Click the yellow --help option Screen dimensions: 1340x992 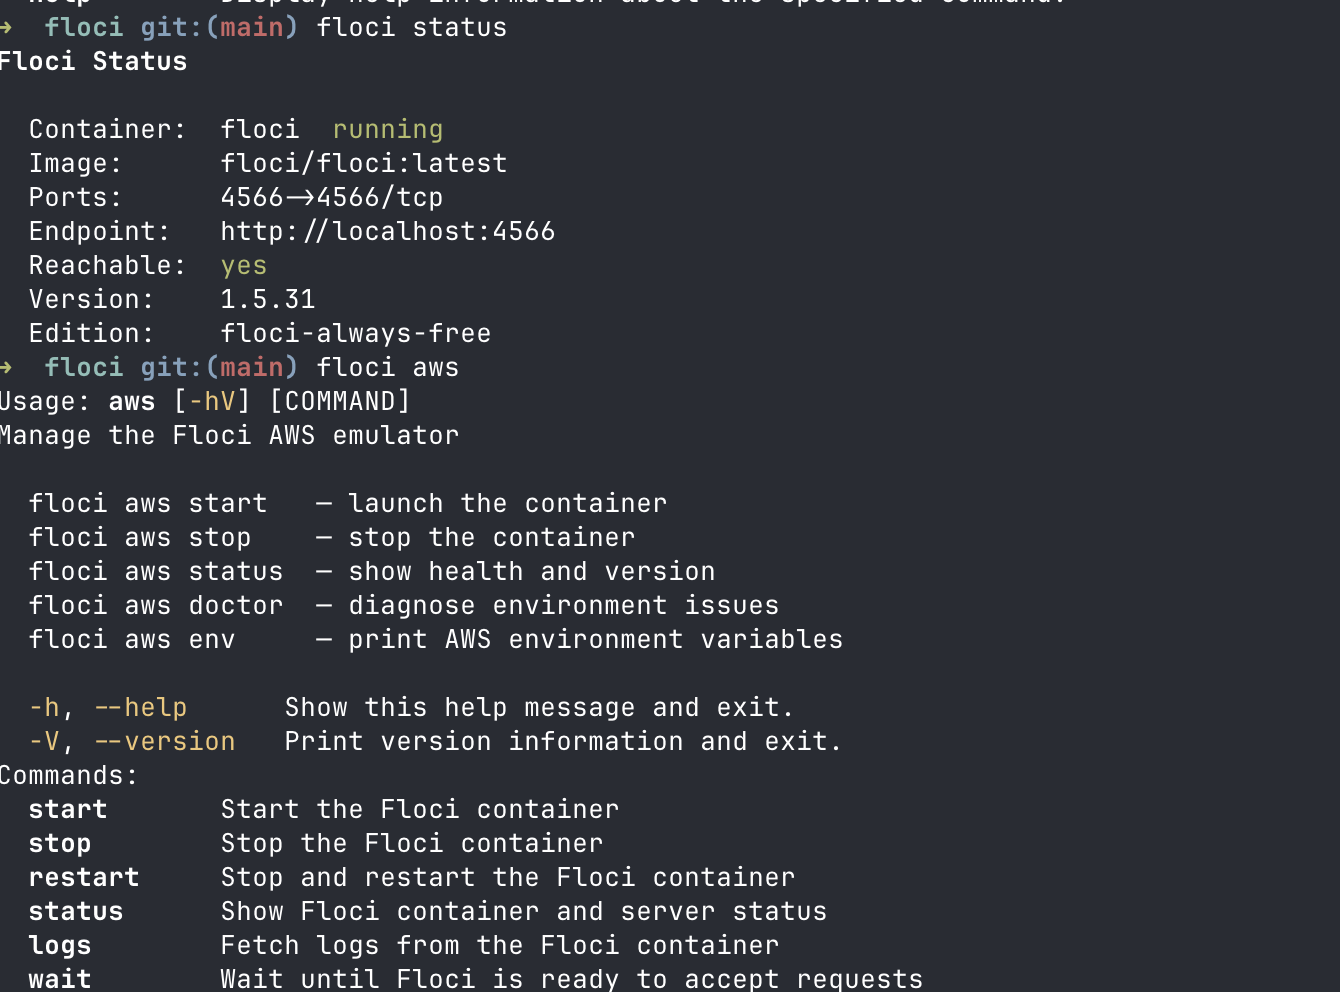[140, 707]
